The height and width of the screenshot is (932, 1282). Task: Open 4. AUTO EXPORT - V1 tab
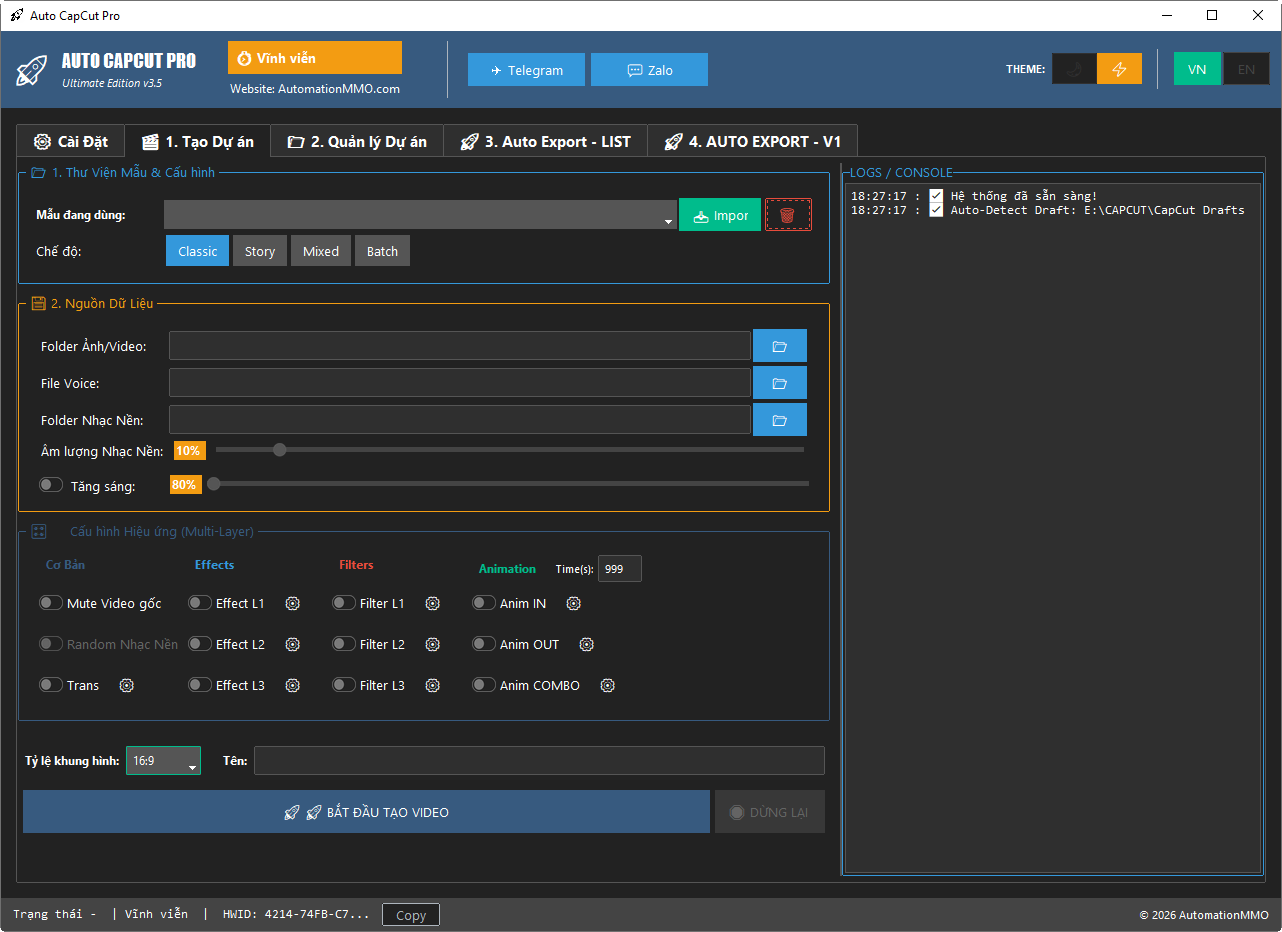pyautogui.click(x=753, y=141)
